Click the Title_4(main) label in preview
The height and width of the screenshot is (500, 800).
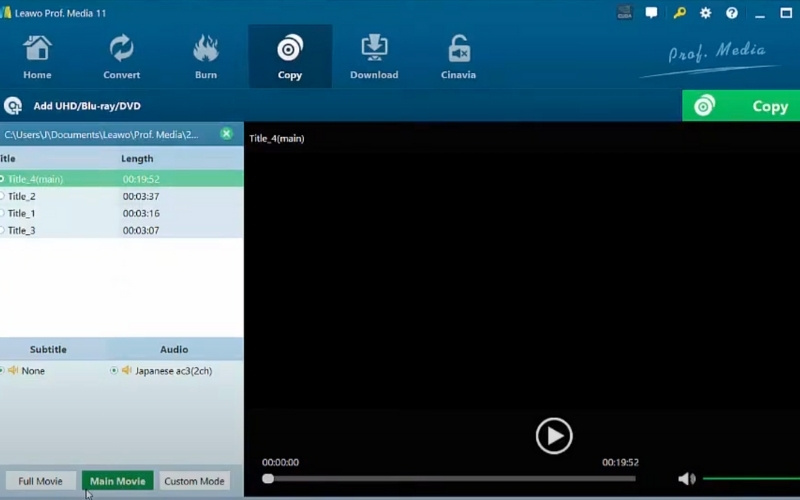277,138
